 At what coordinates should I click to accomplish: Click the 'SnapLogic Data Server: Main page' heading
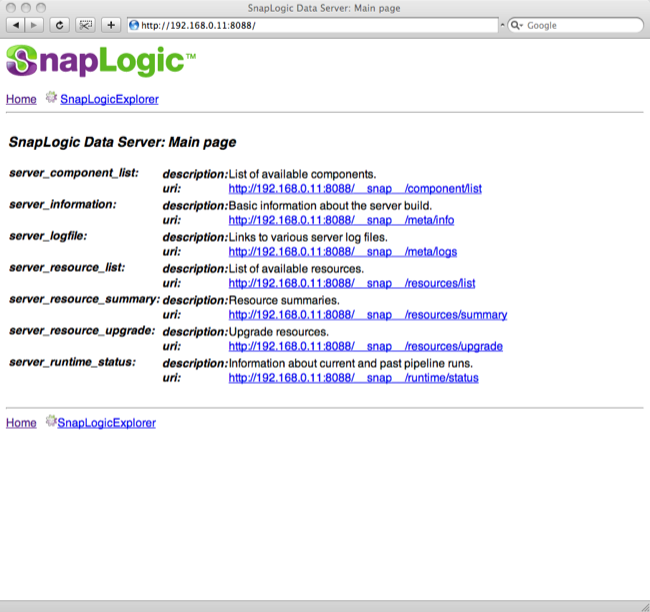pyautogui.click(x=122, y=142)
